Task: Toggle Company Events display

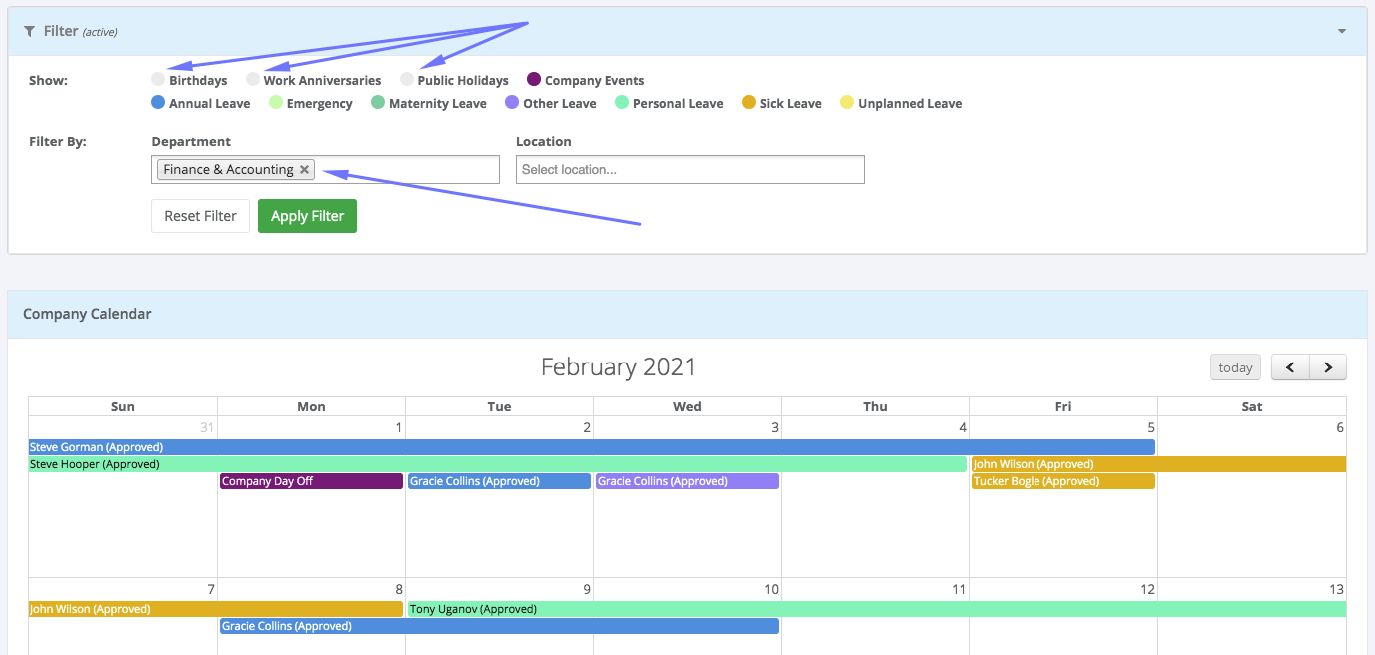Action: pos(534,79)
